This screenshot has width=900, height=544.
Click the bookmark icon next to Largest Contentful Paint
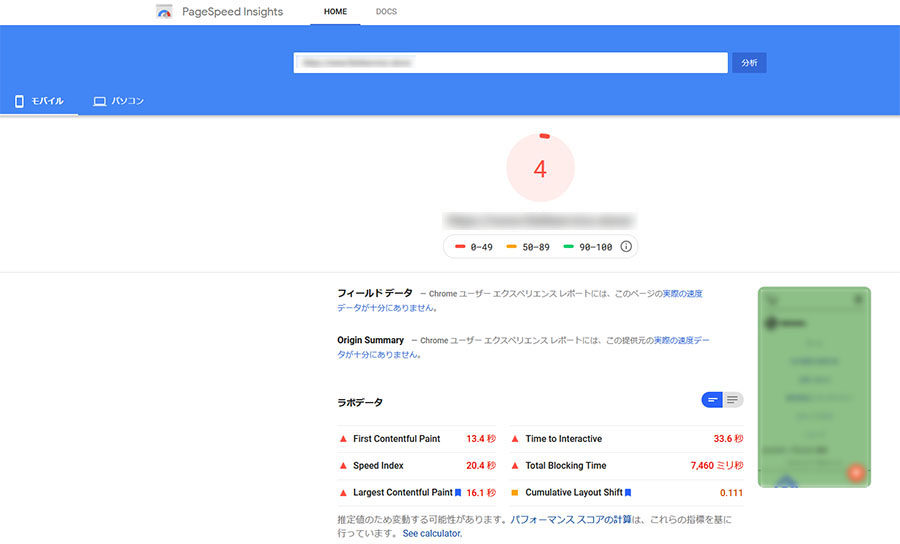coord(458,493)
